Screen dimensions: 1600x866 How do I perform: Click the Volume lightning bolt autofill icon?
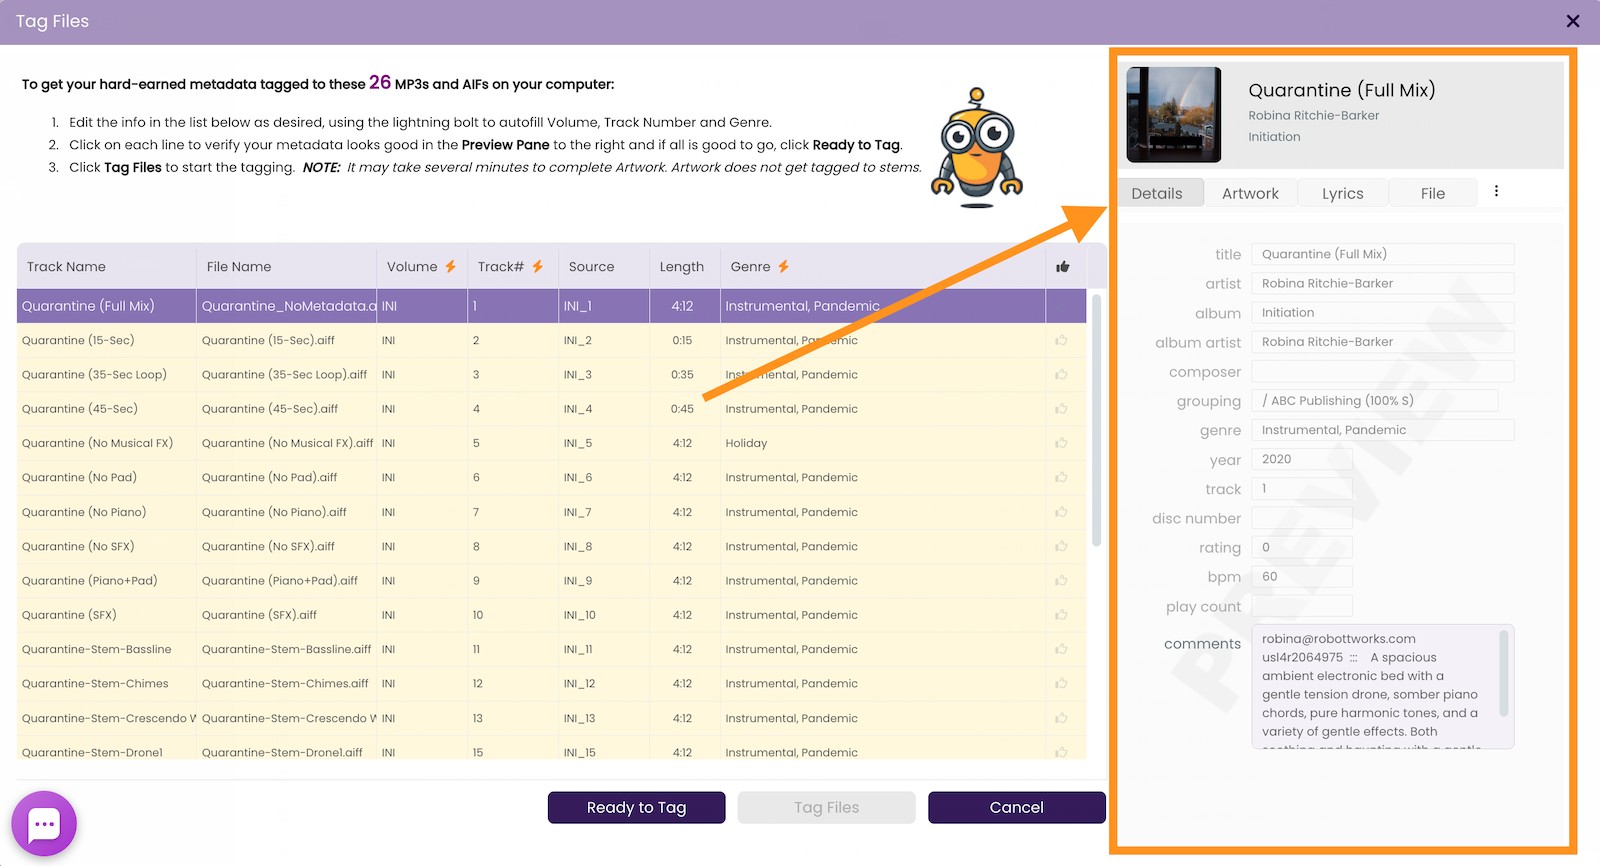450,267
